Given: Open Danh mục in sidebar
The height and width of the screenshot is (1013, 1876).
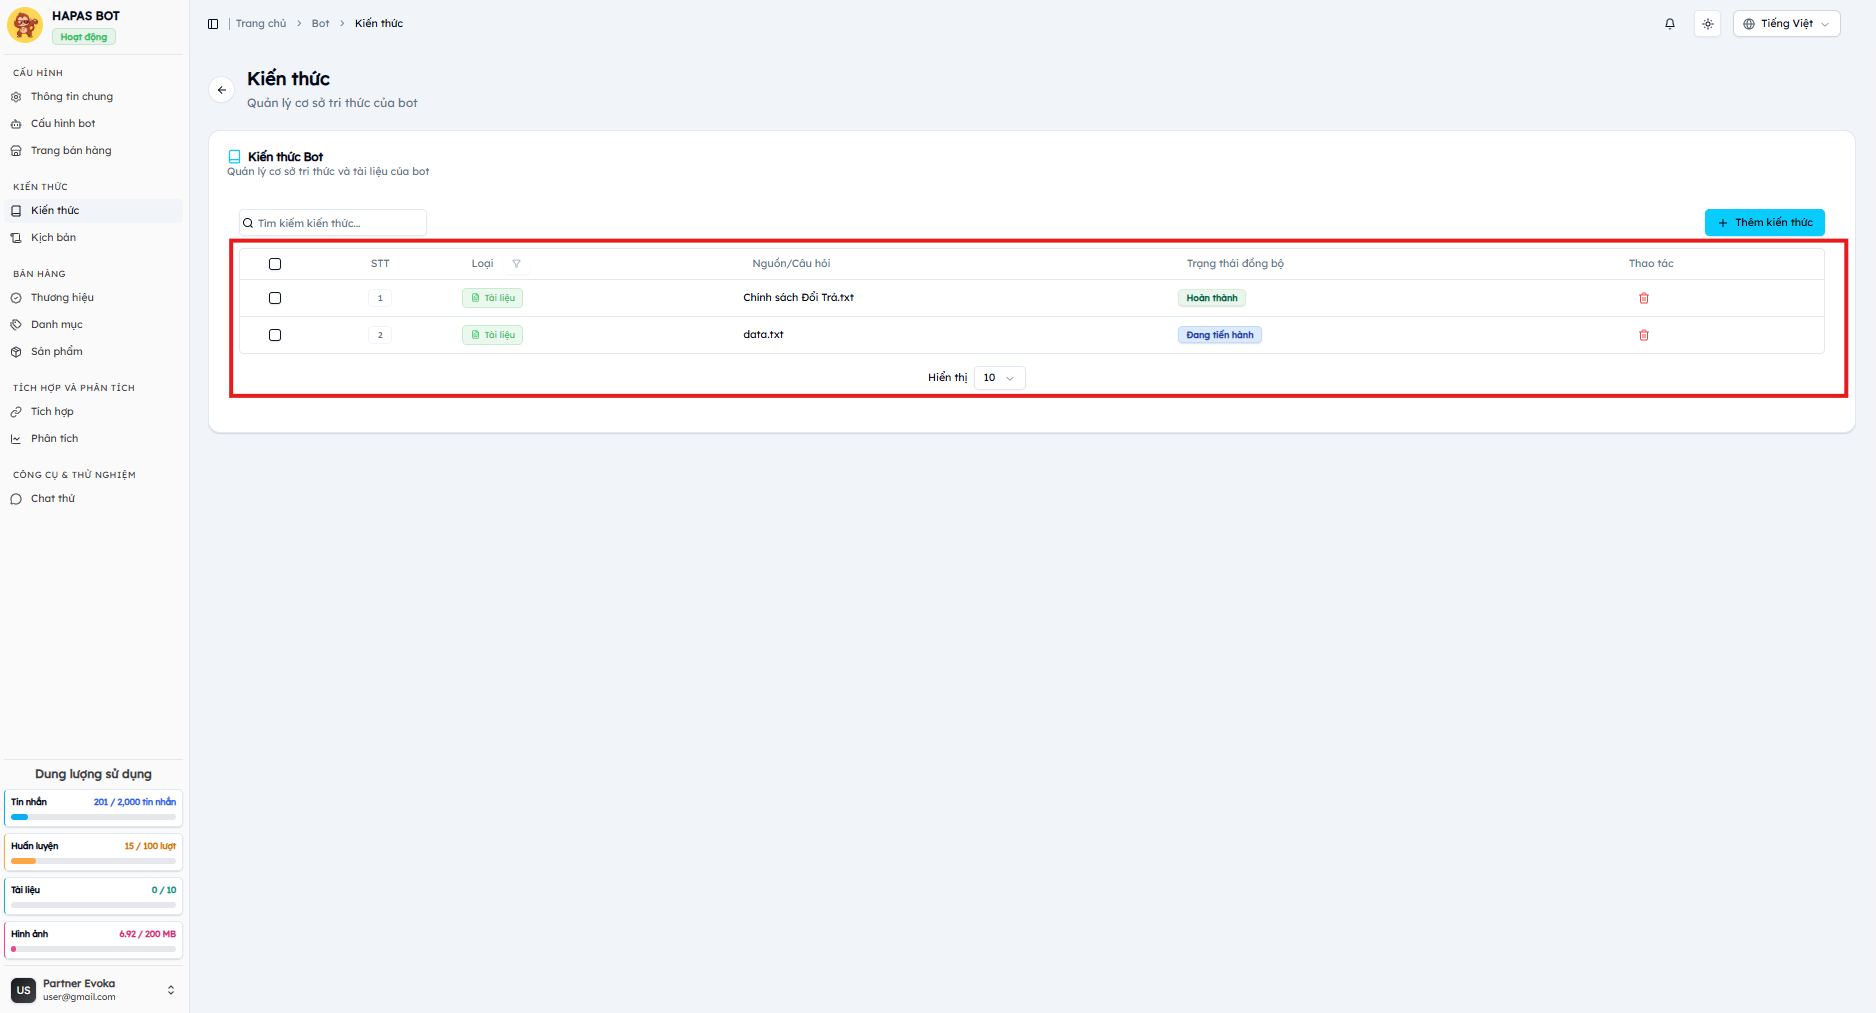Looking at the screenshot, I should coord(93,325).
